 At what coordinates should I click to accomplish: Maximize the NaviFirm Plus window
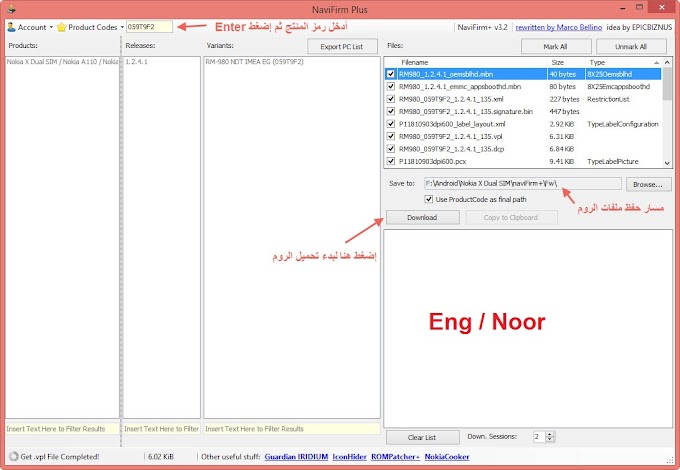[639, 7]
